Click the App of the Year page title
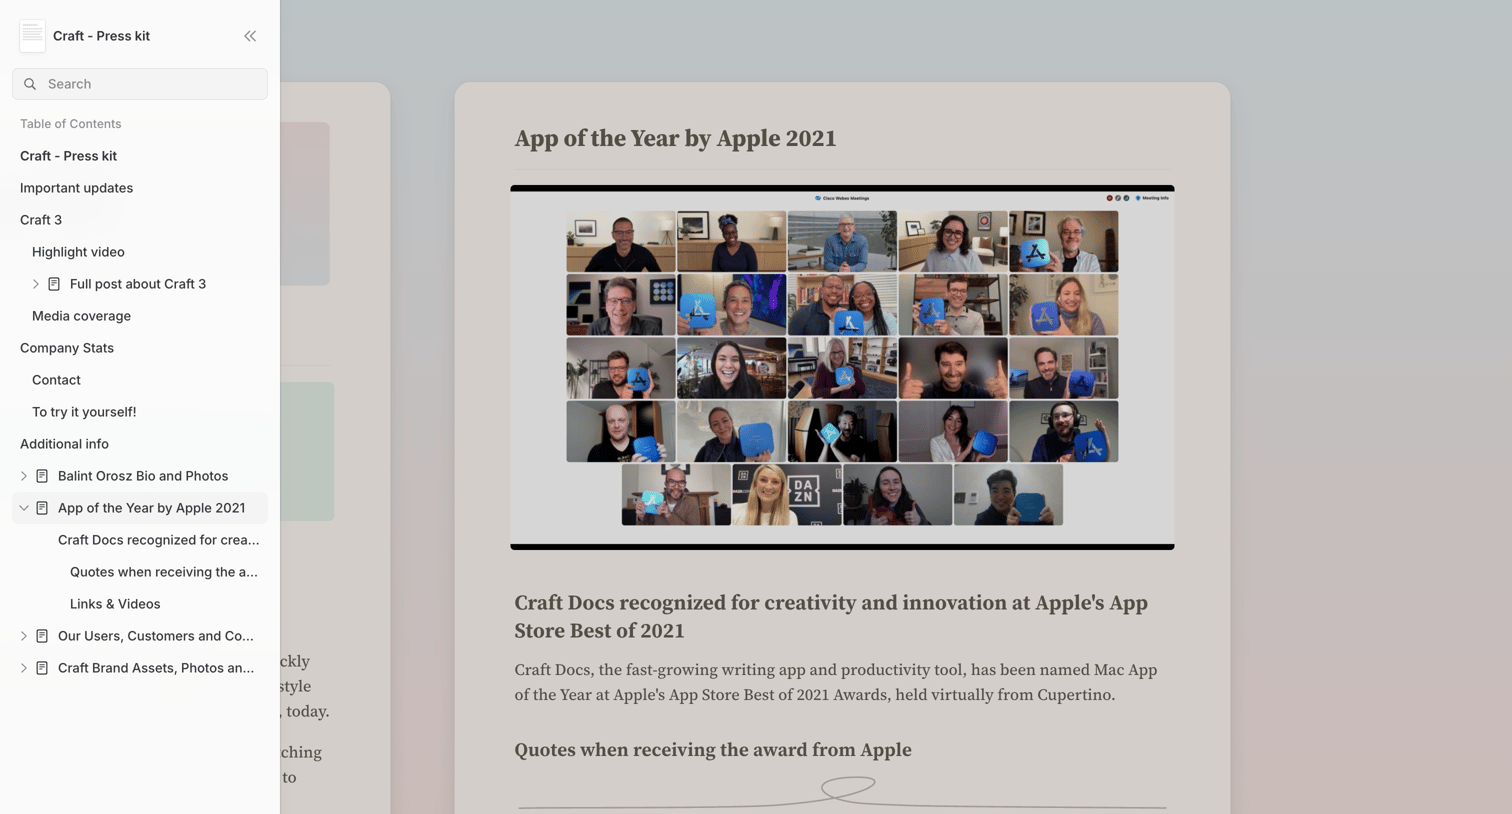1512x814 pixels. (x=675, y=139)
